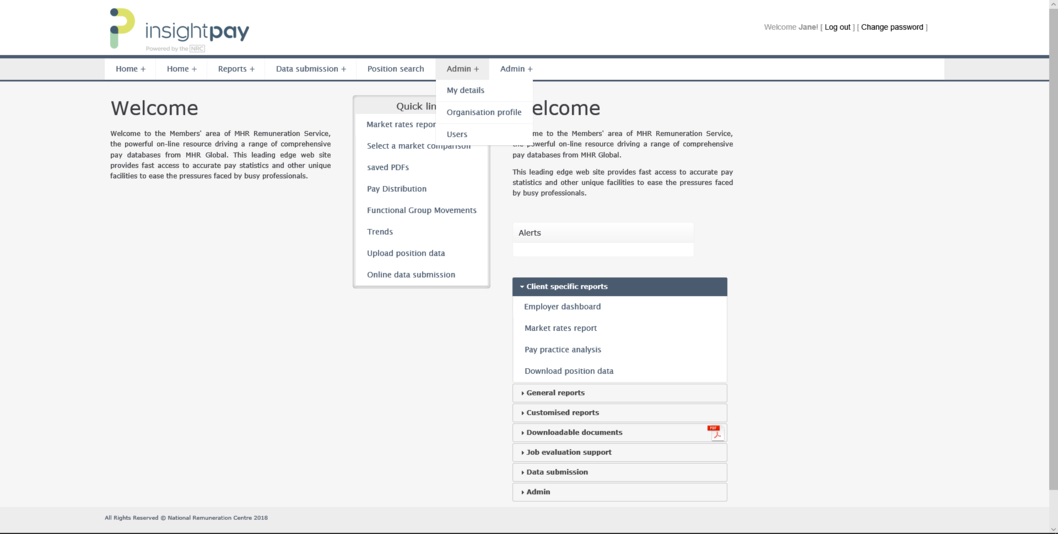
Task: Open the Reports menu in navigation bar
Action: click(236, 69)
